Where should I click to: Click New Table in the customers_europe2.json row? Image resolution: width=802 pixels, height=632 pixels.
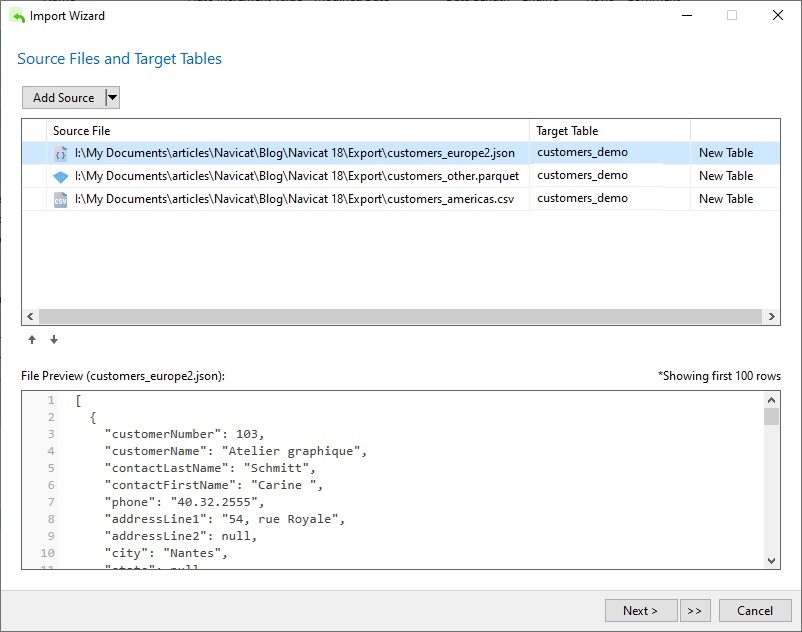coord(726,153)
